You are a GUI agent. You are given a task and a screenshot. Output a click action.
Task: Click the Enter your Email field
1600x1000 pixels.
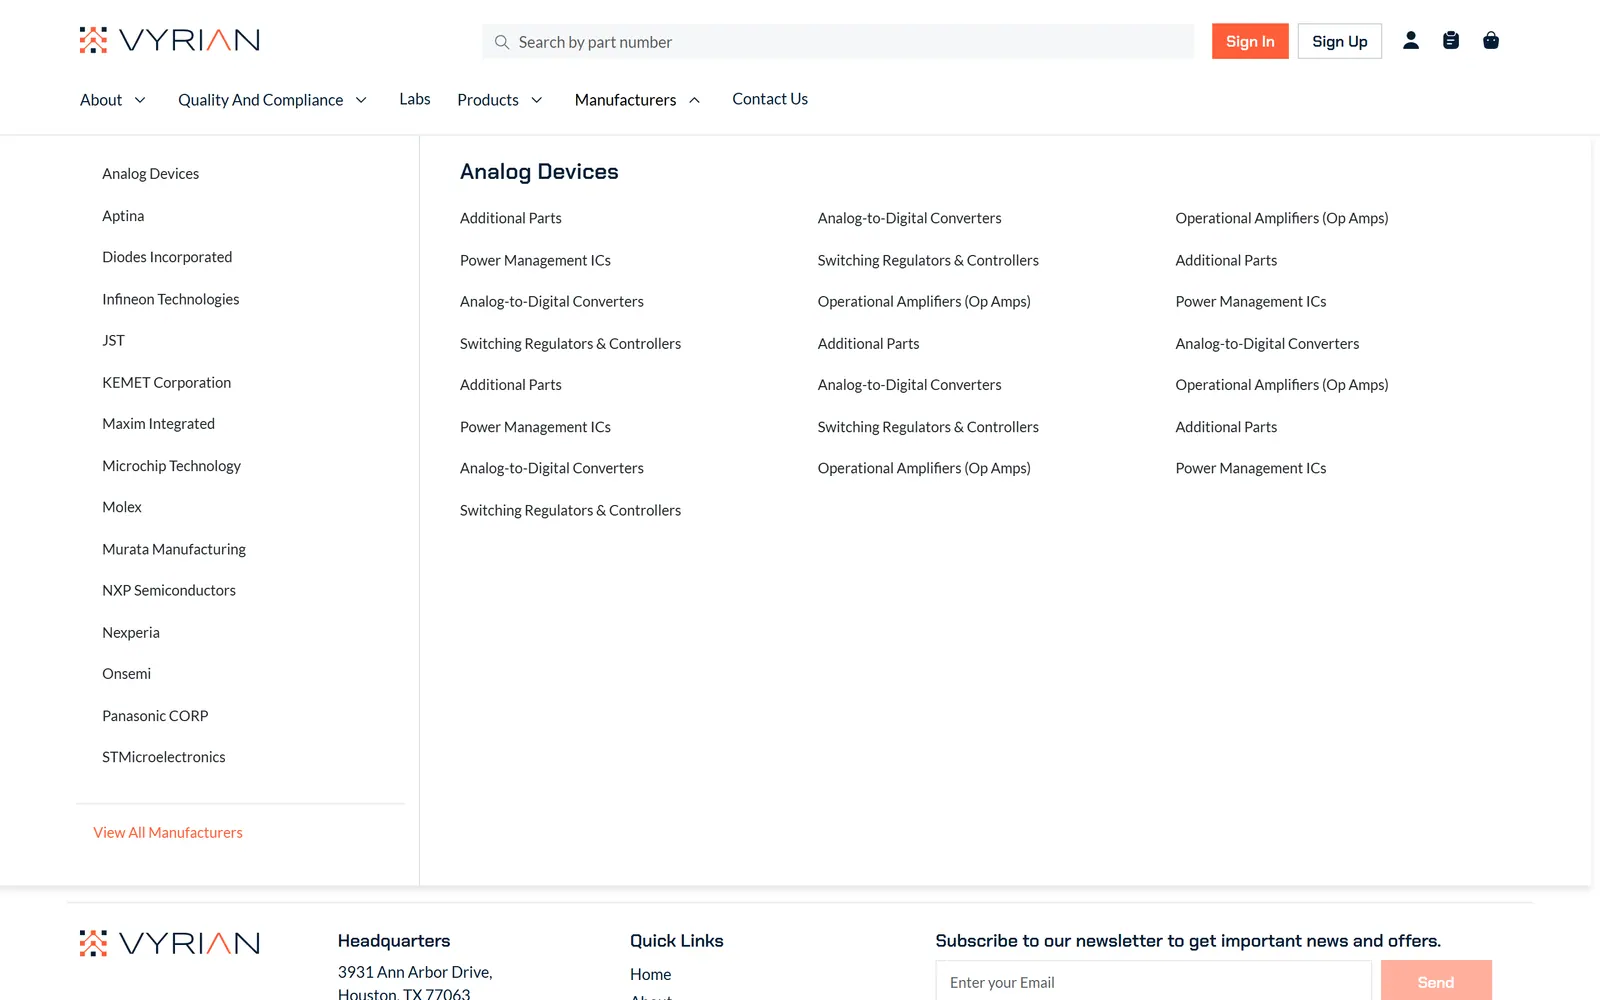click(x=1153, y=982)
